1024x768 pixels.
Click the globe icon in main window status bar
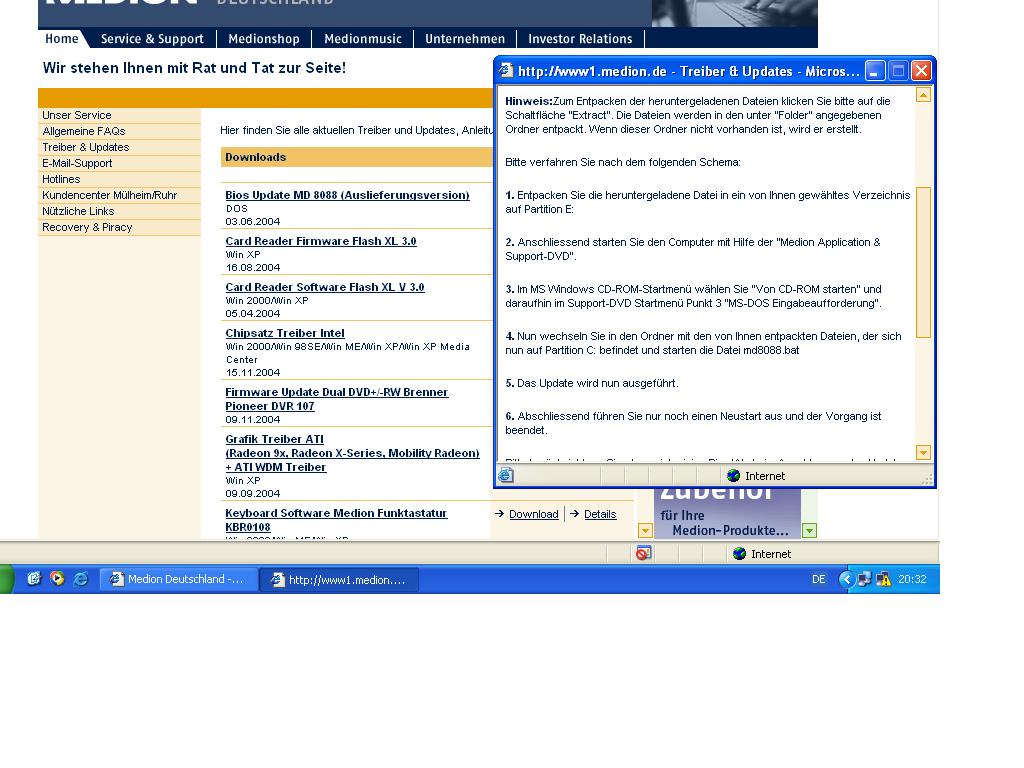[739, 554]
